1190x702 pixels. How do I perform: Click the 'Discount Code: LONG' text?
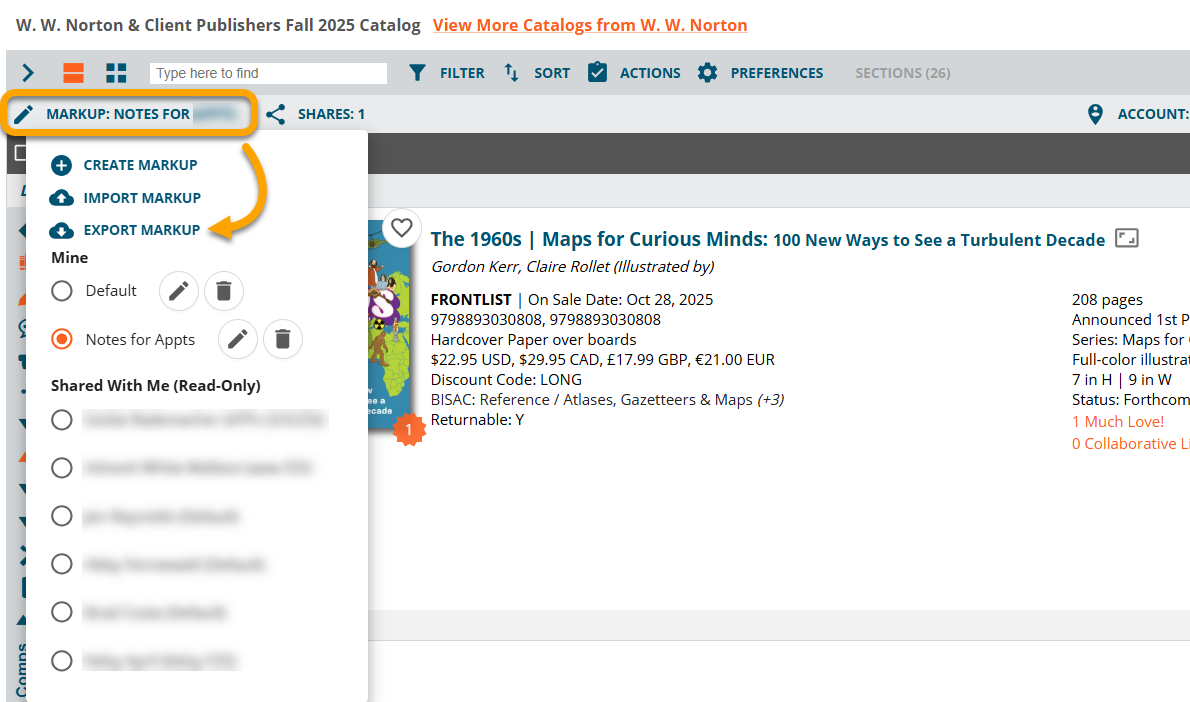pos(506,379)
